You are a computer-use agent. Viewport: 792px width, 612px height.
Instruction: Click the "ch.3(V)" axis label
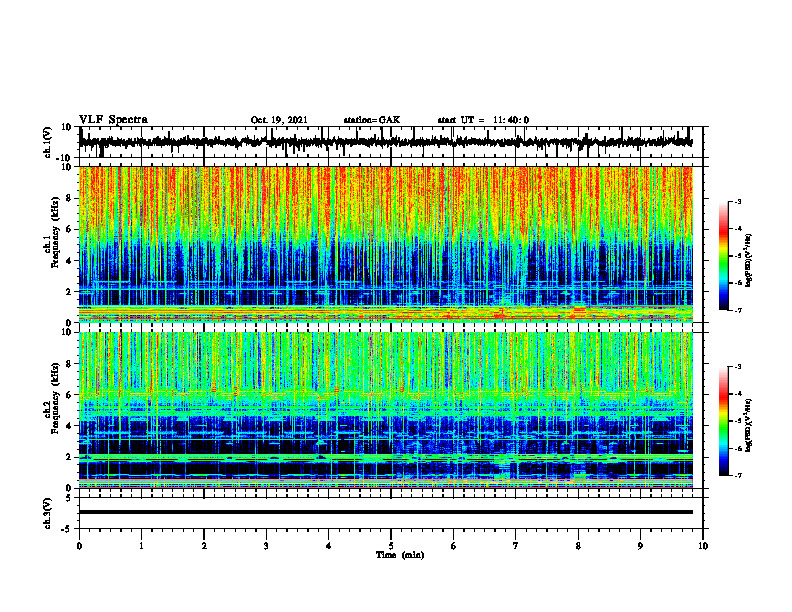[48, 513]
